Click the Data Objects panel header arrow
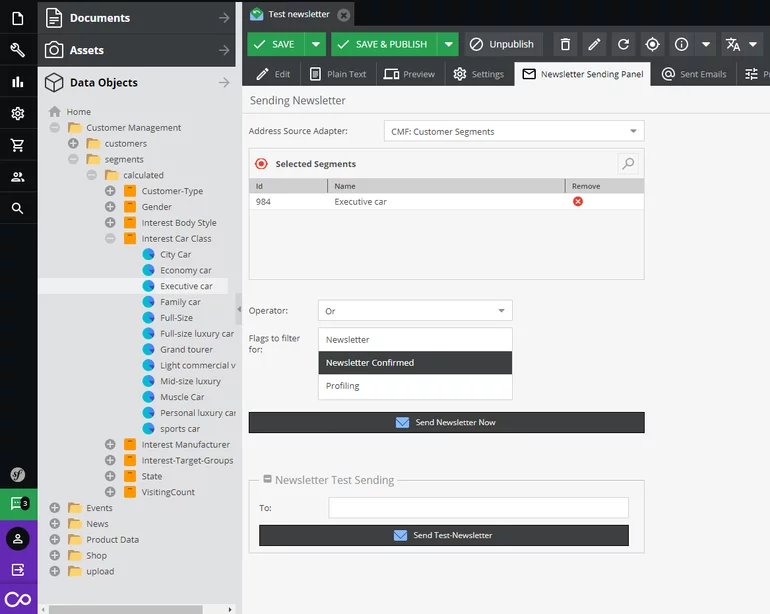Screen dimensions: 770x614 tap(224, 83)
